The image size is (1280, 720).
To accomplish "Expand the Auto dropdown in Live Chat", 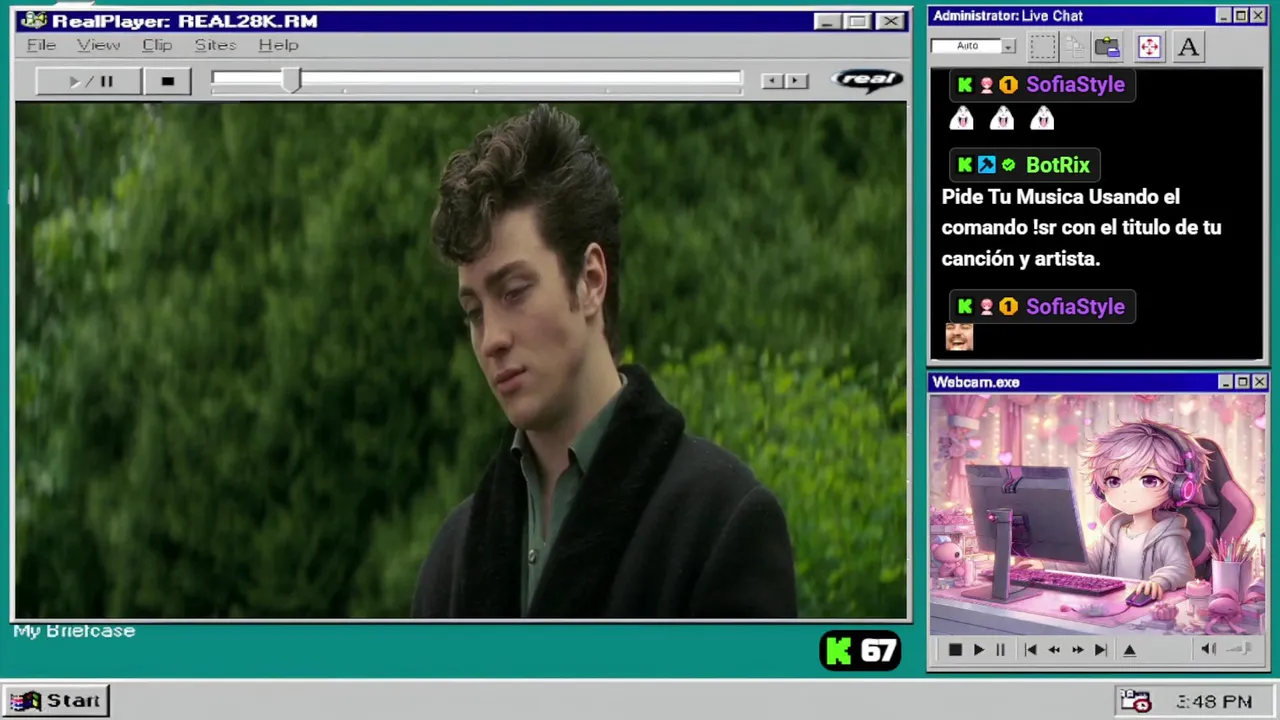I will [x=1008, y=46].
